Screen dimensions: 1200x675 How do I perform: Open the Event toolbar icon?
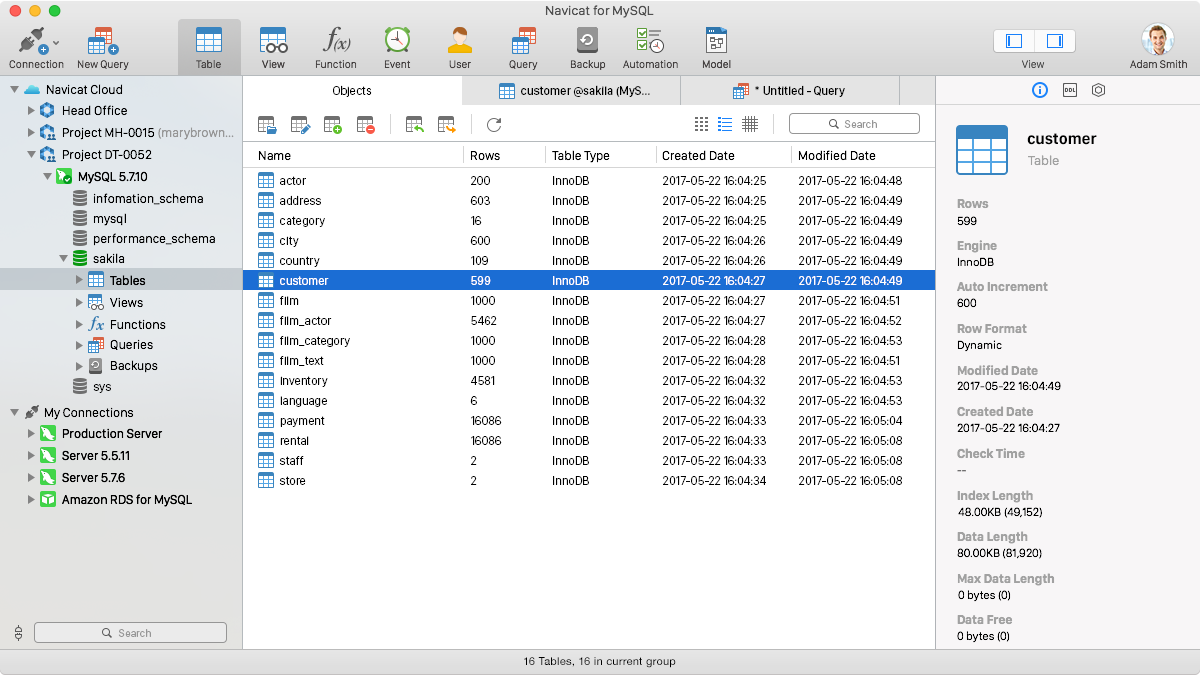click(397, 47)
